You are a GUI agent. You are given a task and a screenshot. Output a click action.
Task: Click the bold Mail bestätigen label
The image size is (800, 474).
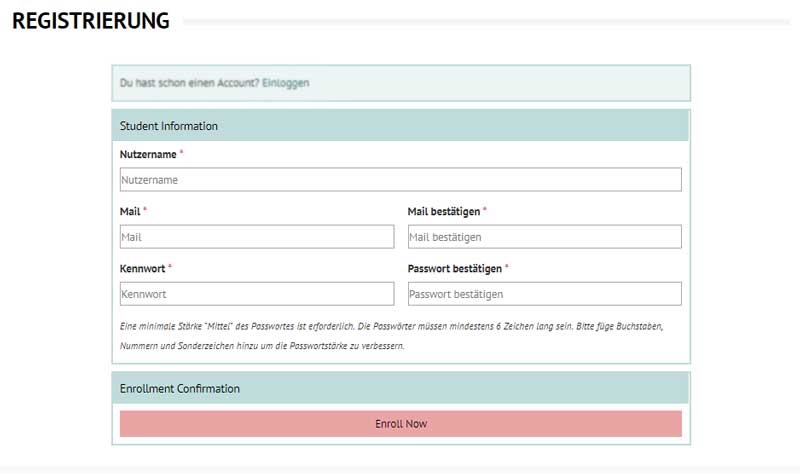(444, 212)
